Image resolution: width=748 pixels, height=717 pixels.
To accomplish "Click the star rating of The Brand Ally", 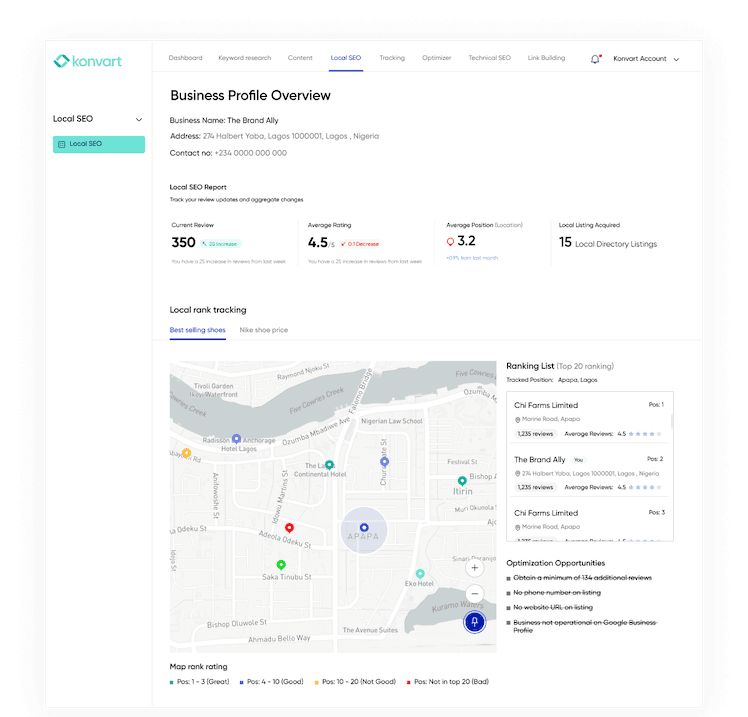I will click(645, 488).
